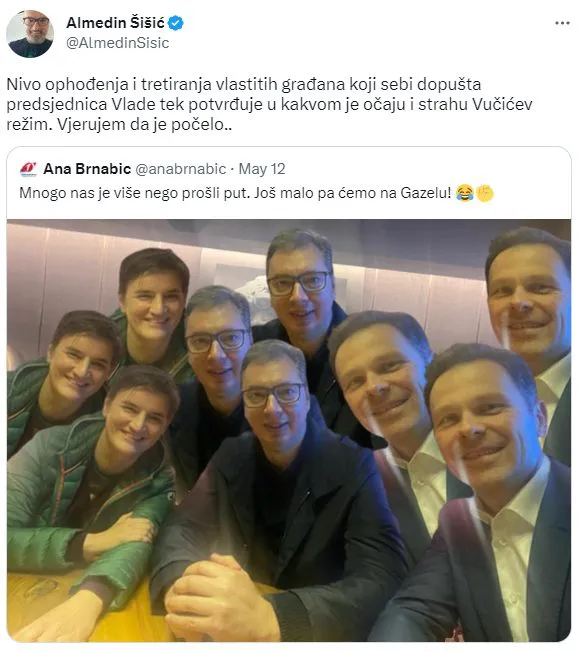Image resolution: width=579 pixels, height=652 pixels.
Task: Open the group selfie photo in quoted tweet
Action: click(289, 430)
